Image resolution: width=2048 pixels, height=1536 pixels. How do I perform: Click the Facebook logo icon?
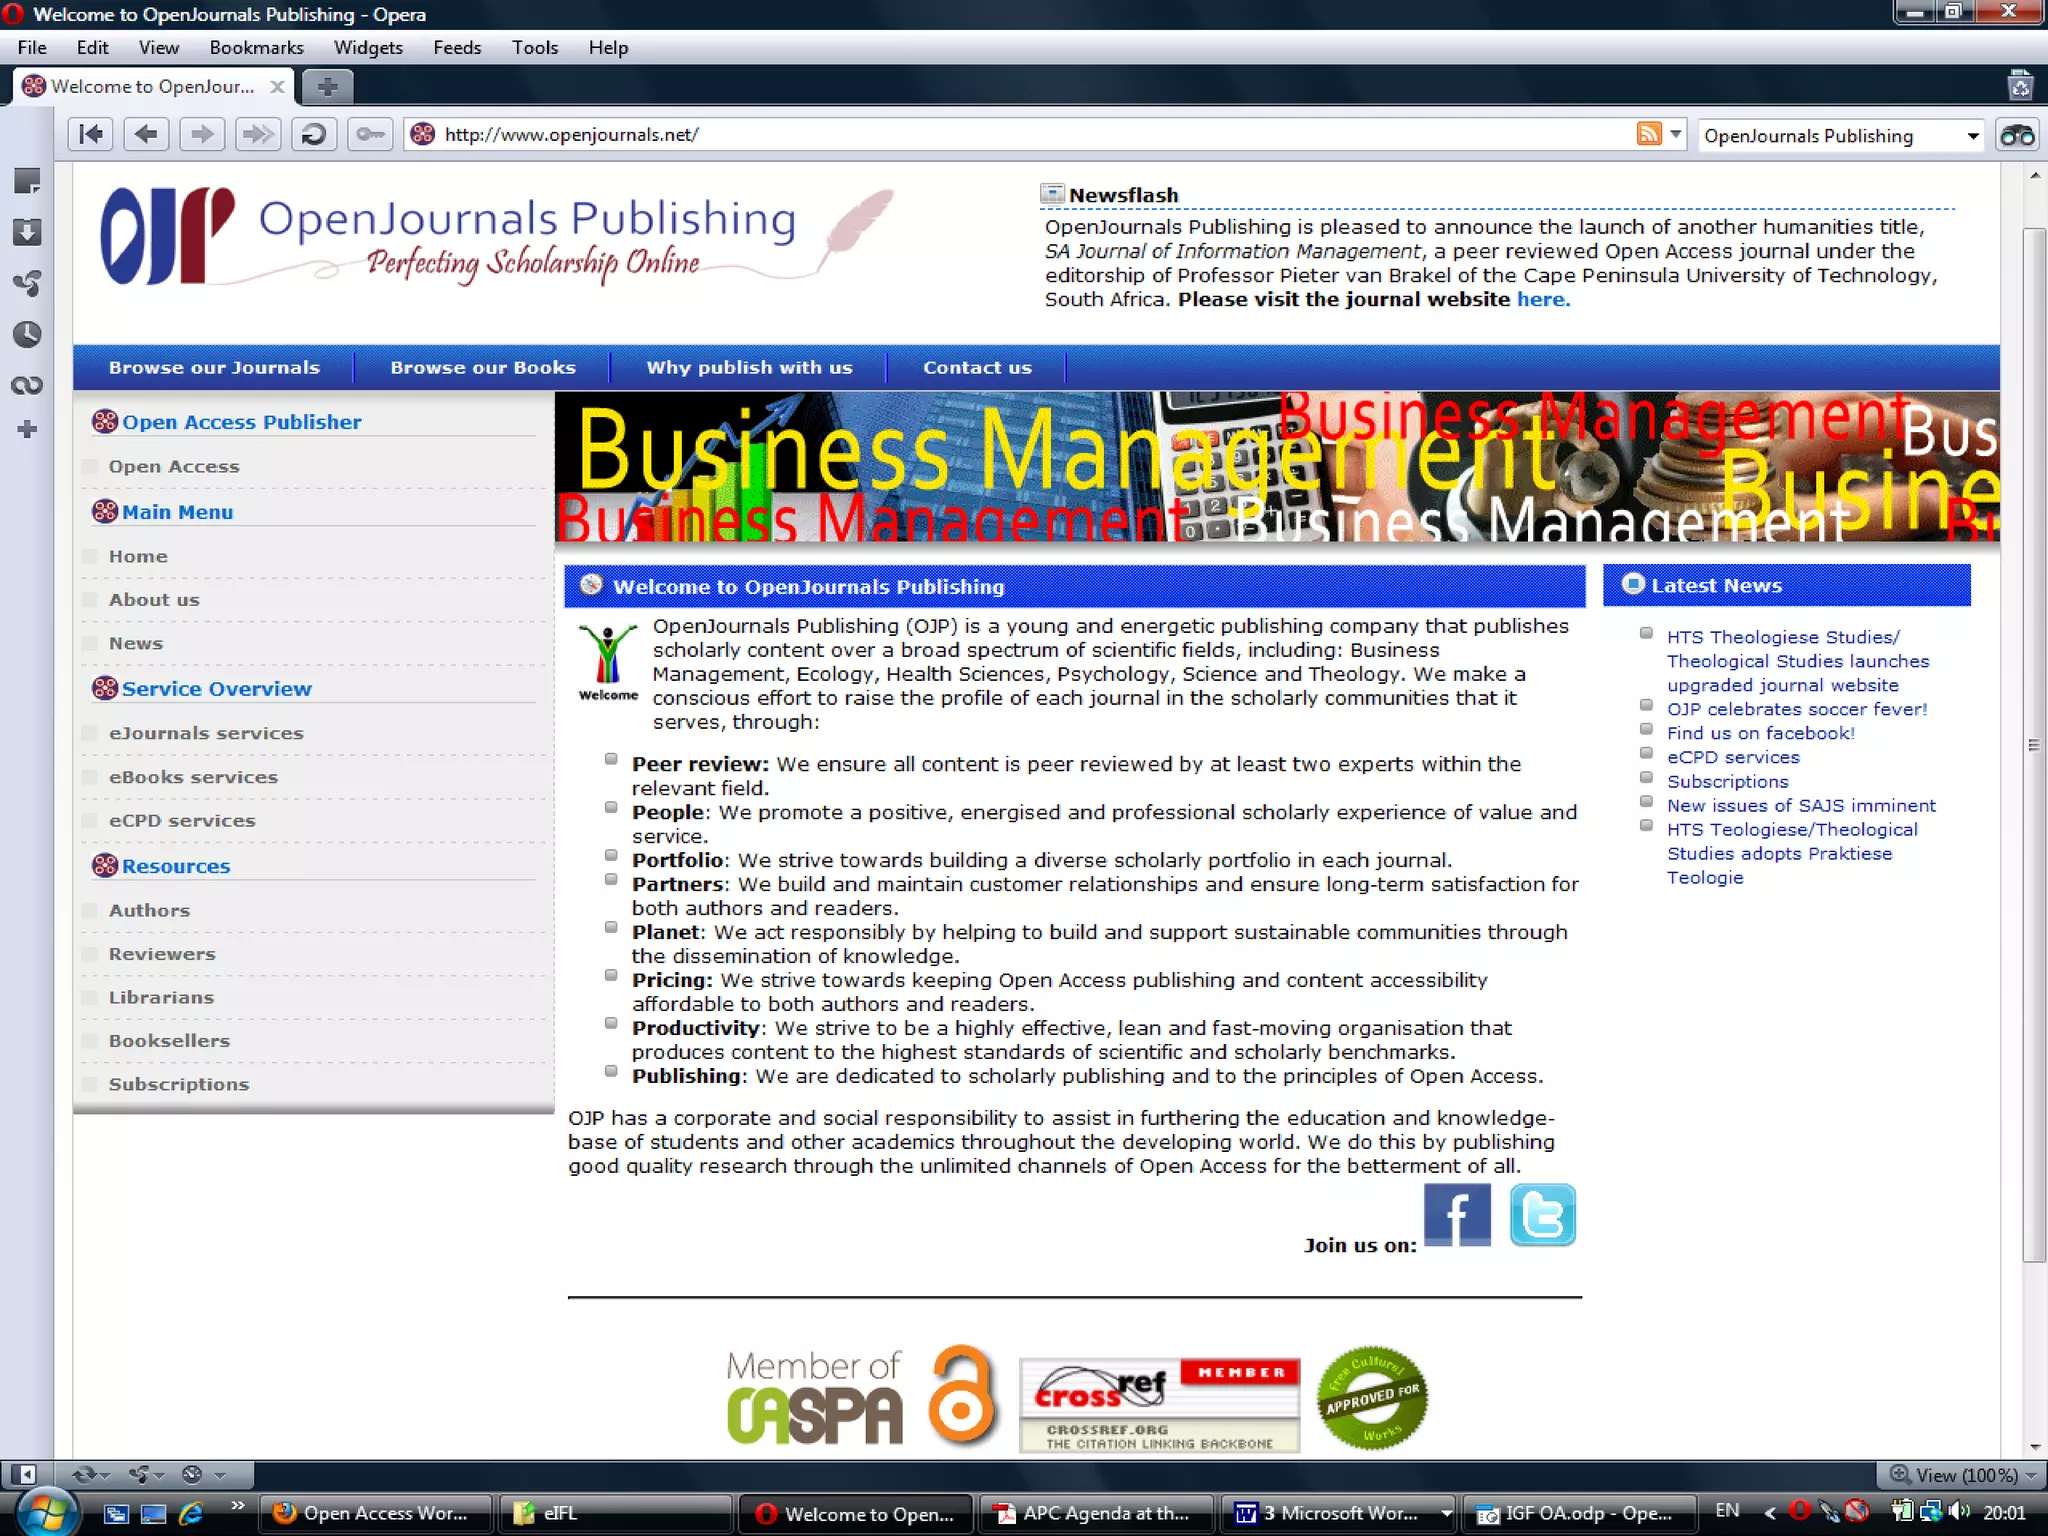pos(1457,1214)
